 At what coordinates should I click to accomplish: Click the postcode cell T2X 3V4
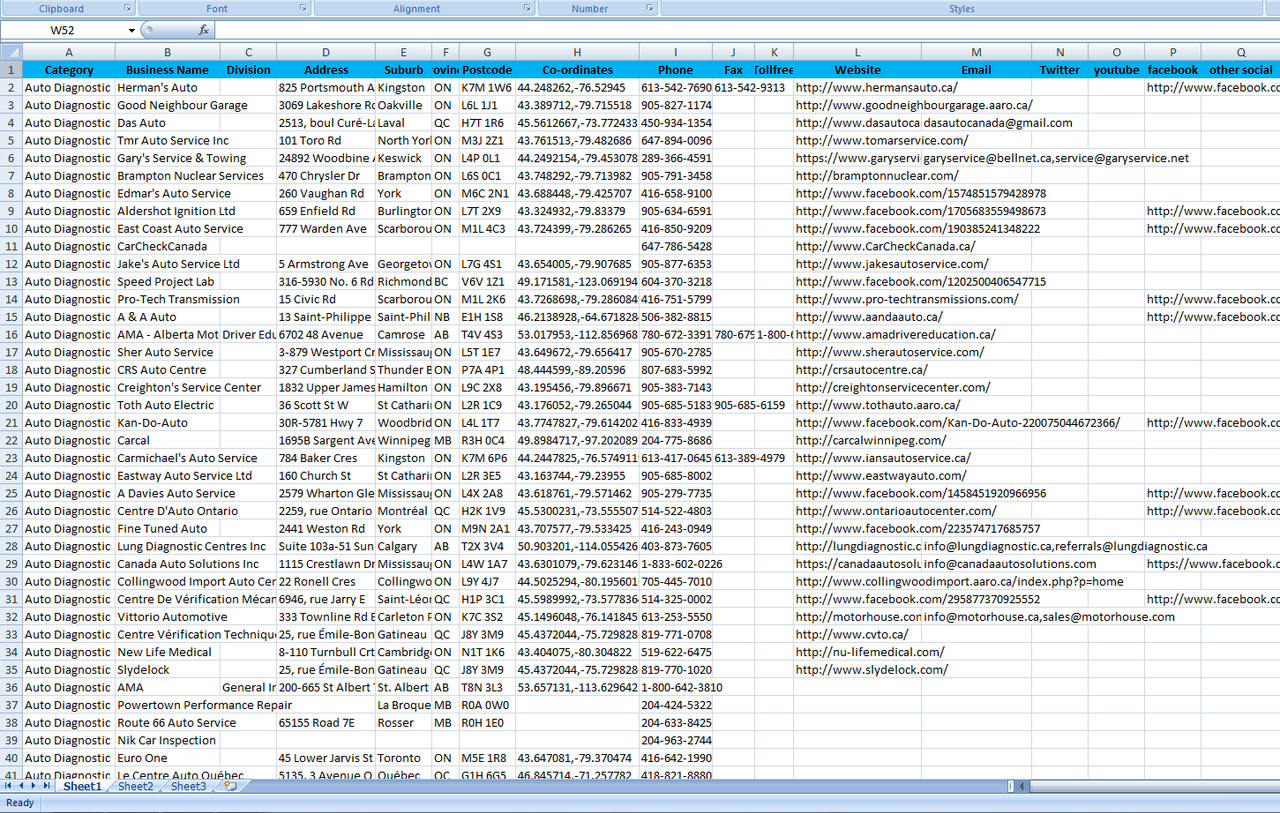[486, 547]
